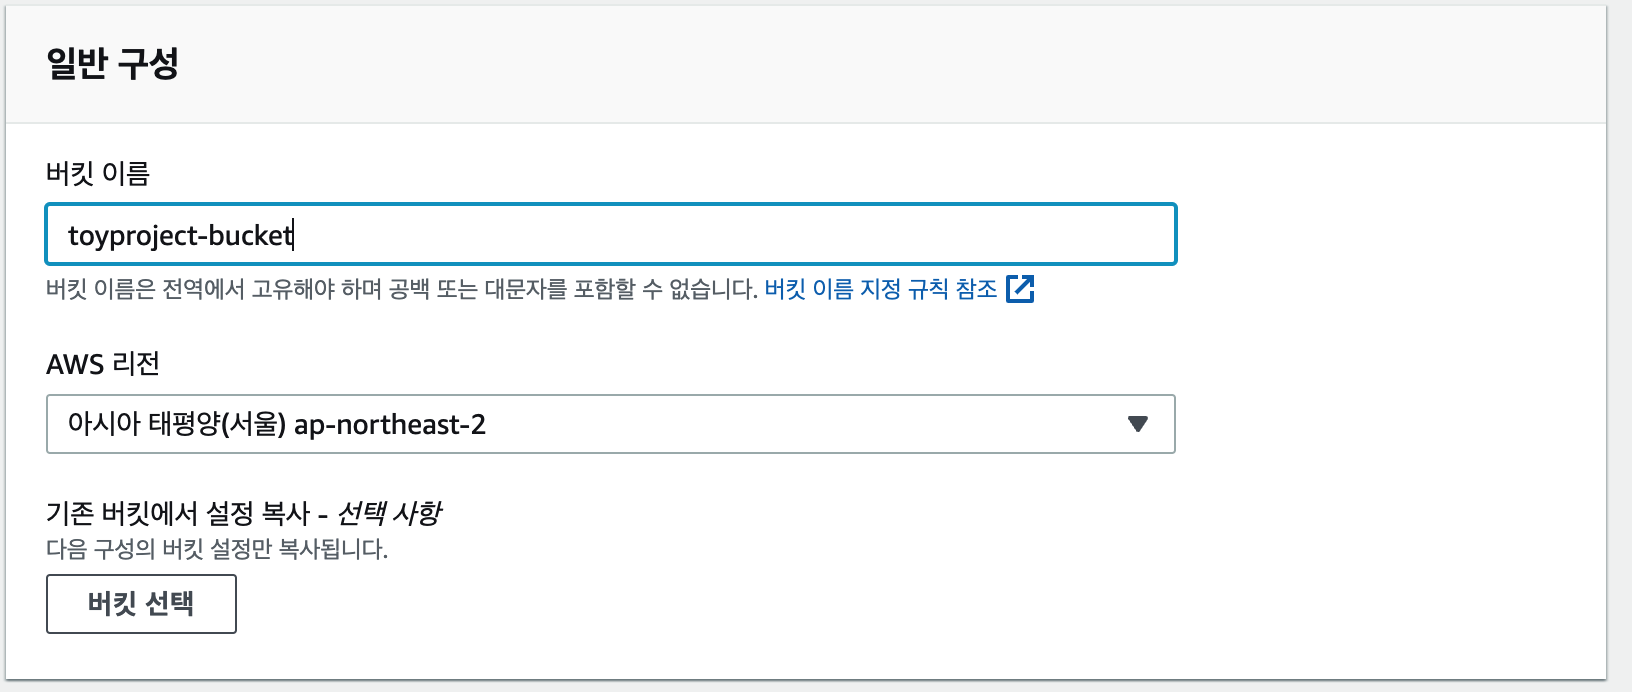This screenshot has height=692, width=1632.
Task: Click the 버킷 선택 button
Action: point(141,604)
